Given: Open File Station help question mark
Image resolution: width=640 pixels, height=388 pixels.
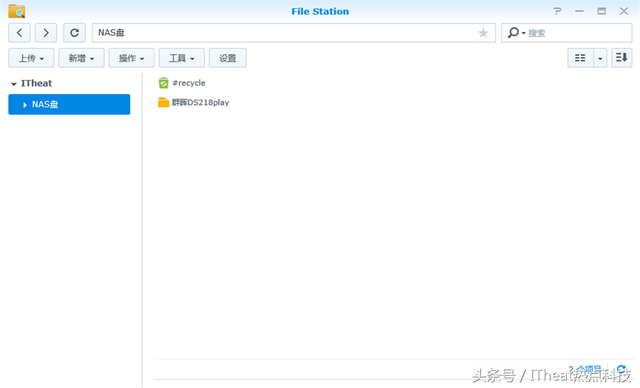Looking at the screenshot, I should coord(557,11).
